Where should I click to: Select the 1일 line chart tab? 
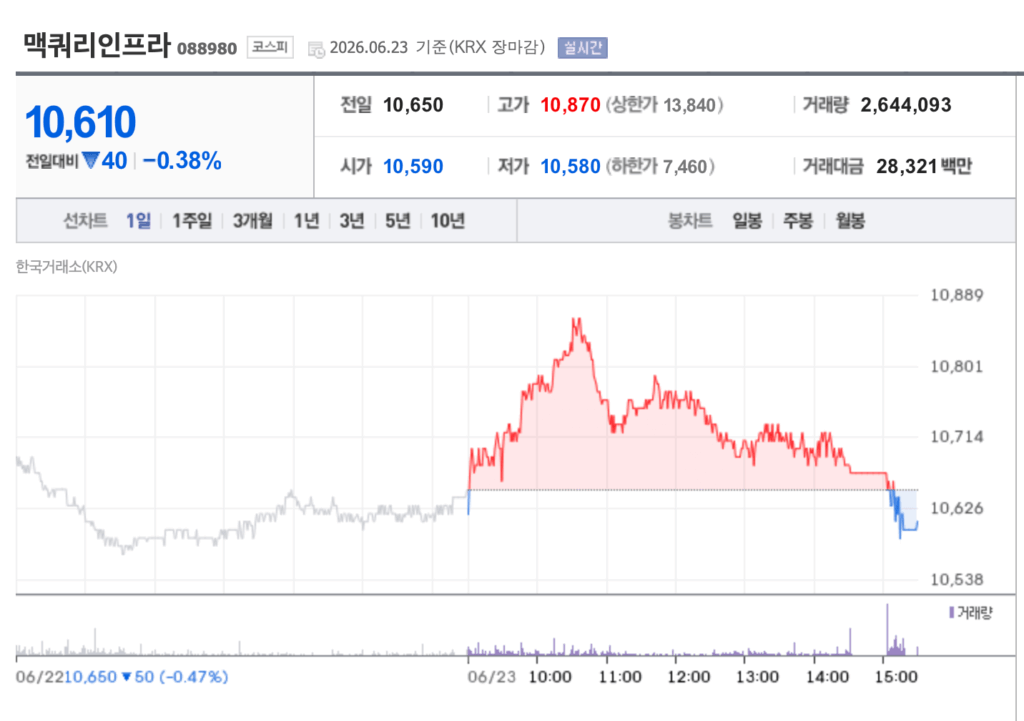click(138, 221)
